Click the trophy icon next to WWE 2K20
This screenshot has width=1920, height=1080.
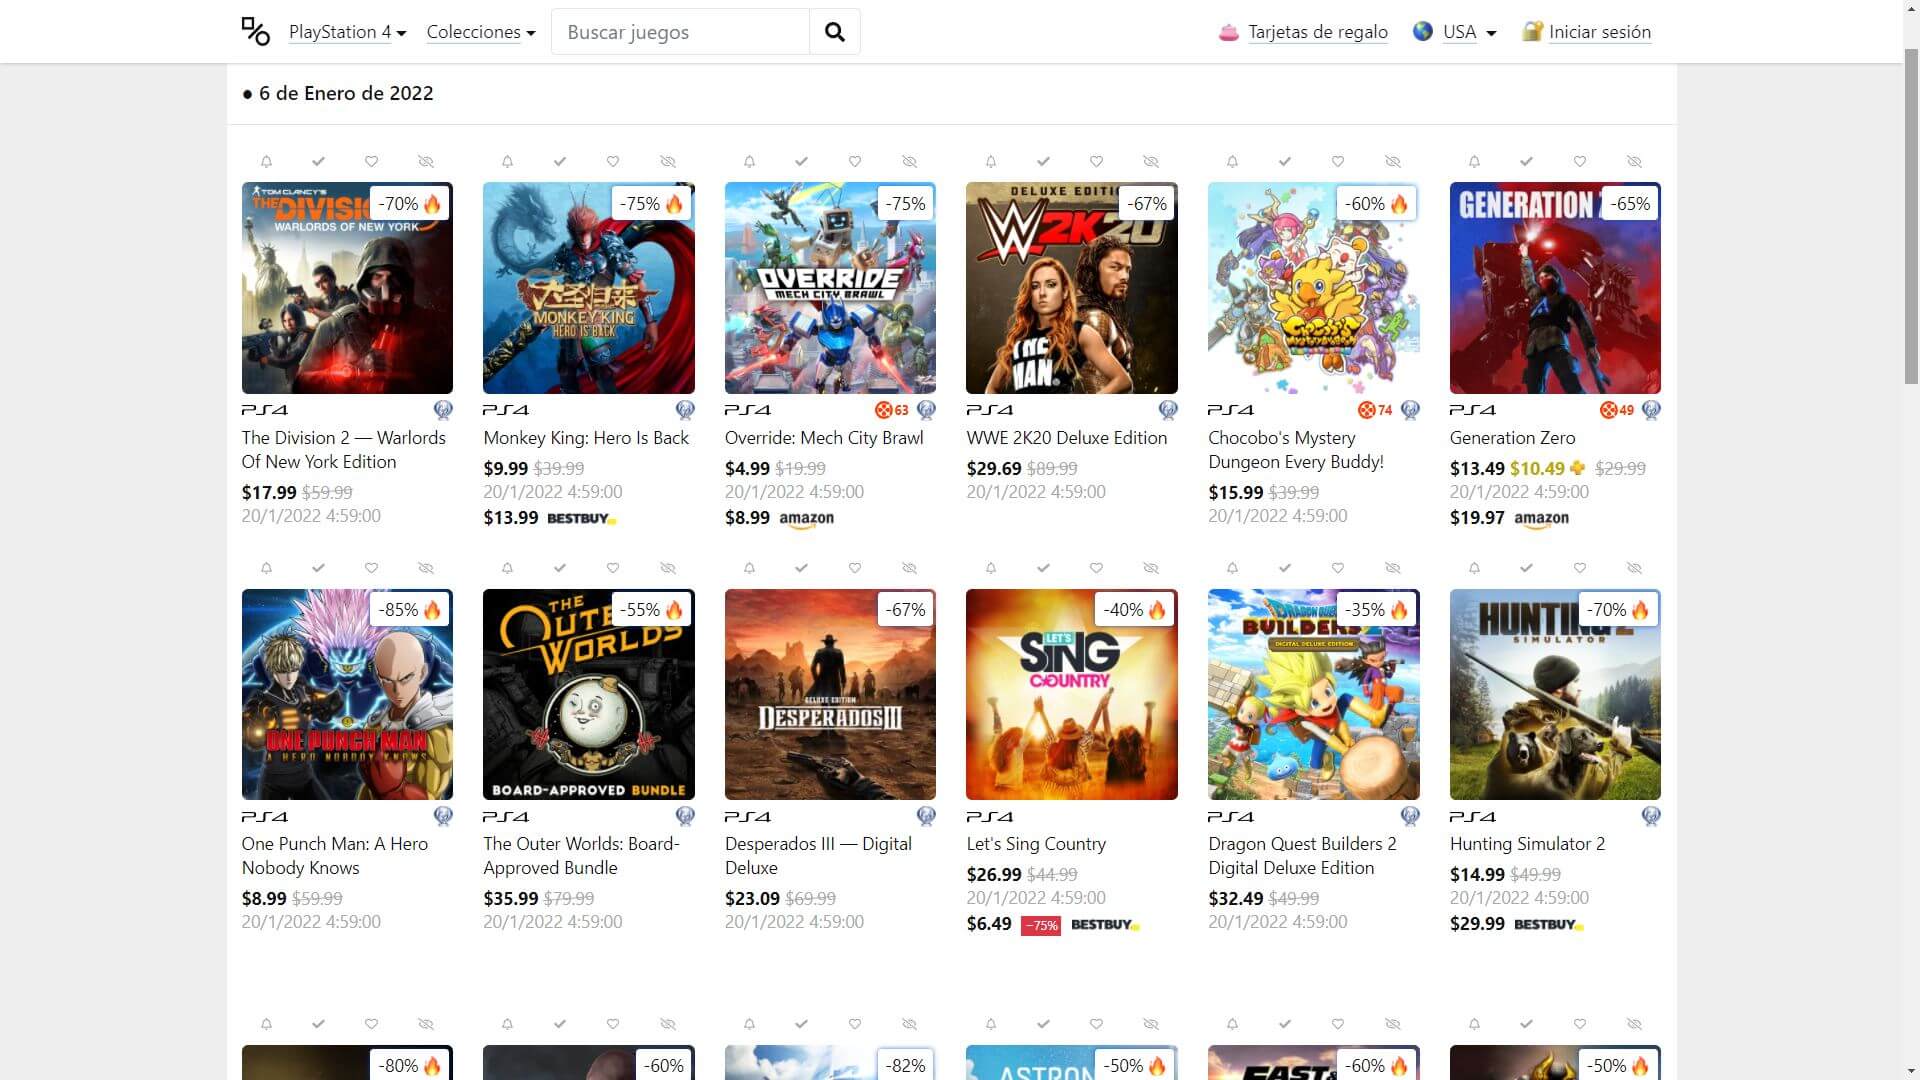click(1167, 410)
